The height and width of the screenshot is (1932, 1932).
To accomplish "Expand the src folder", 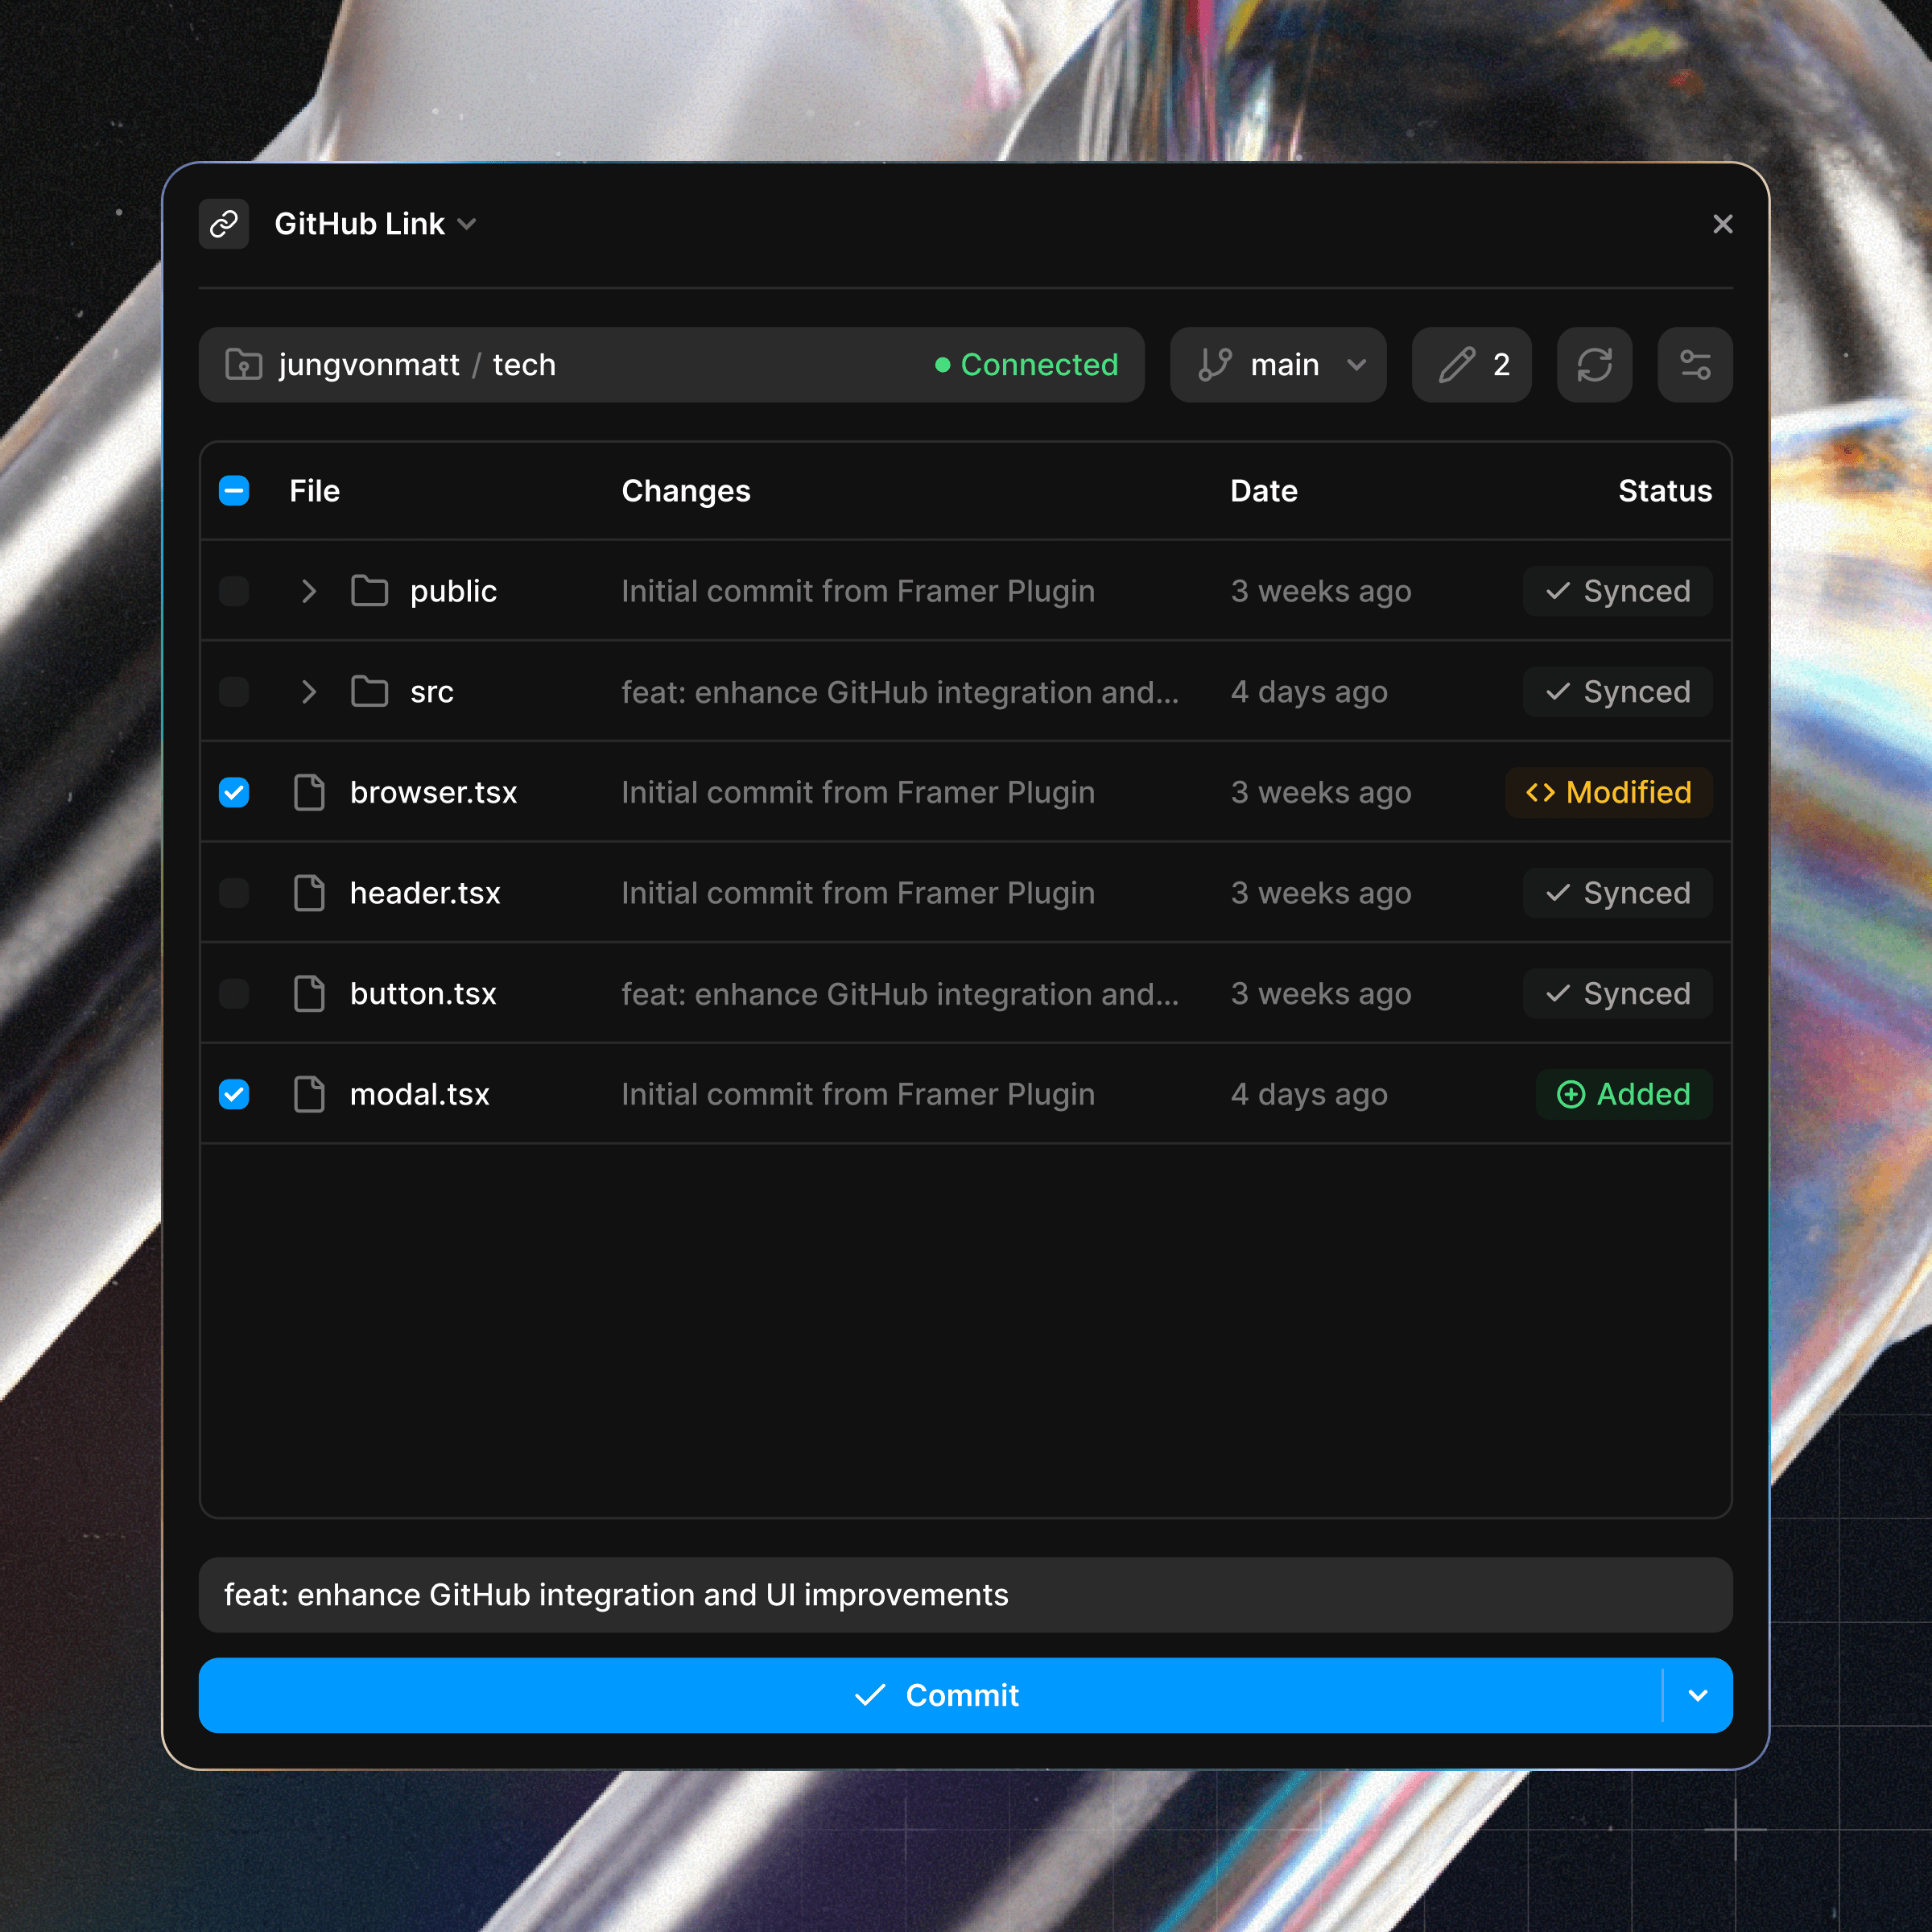I will coord(308,692).
